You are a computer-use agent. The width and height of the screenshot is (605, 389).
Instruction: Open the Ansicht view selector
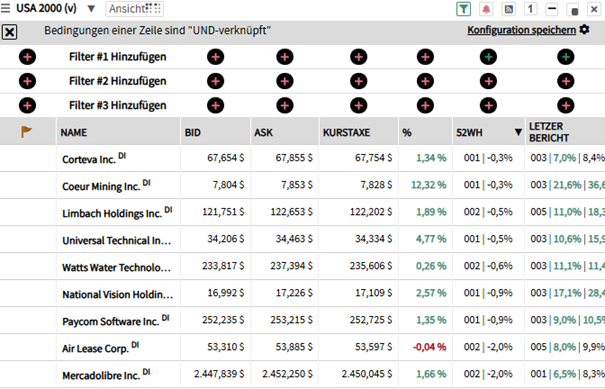coord(134,9)
